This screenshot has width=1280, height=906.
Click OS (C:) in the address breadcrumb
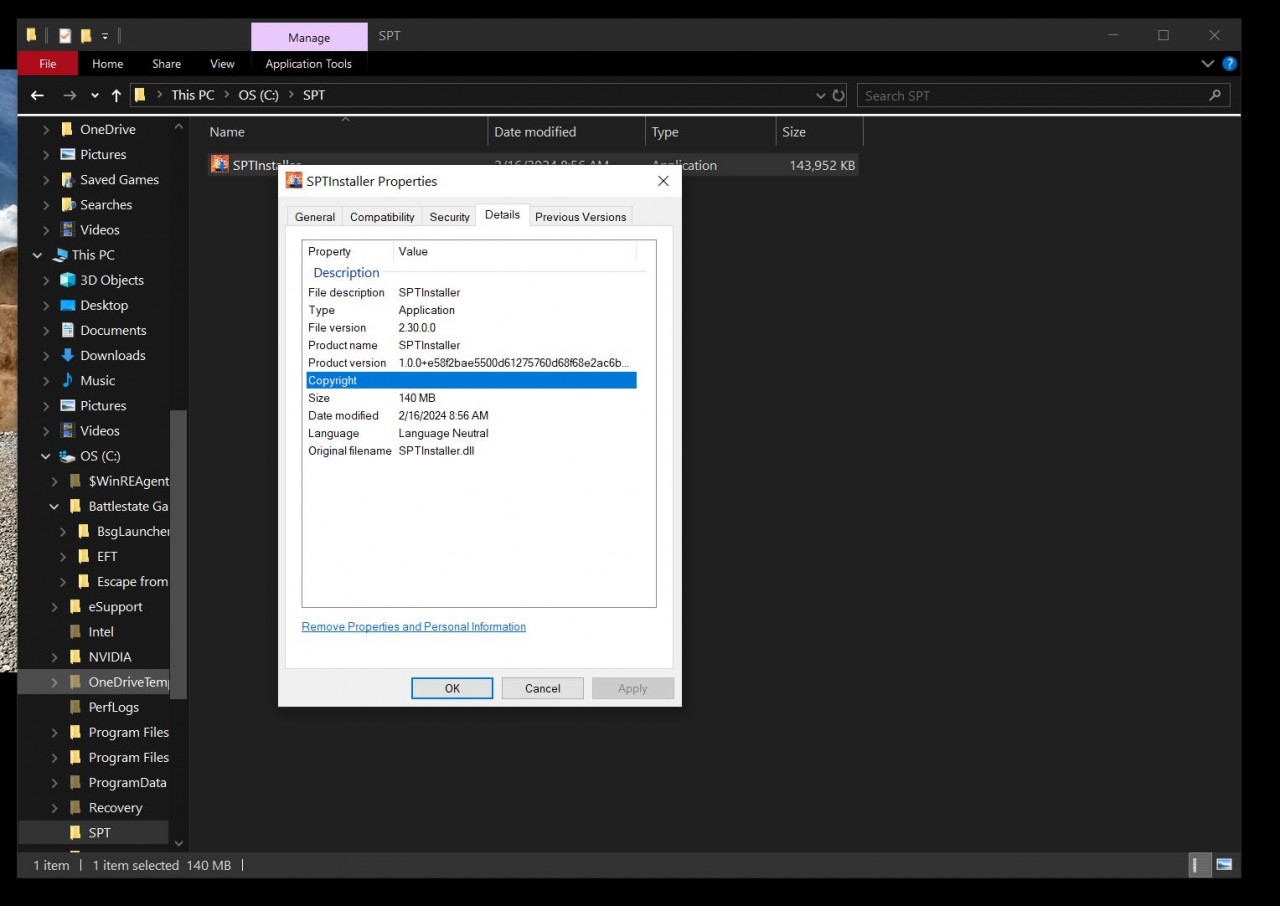[x=259, y=95]
